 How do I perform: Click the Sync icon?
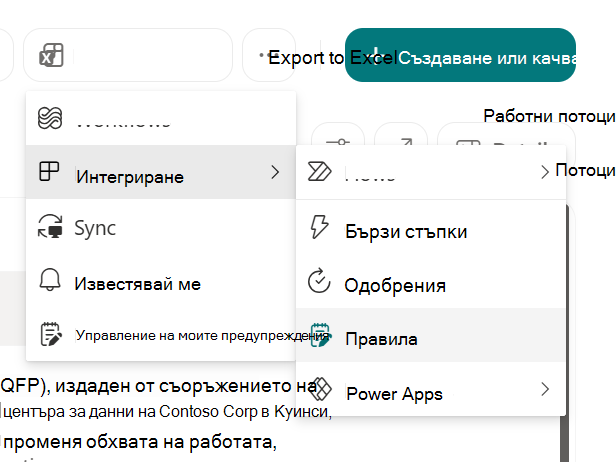pos(50,226)
